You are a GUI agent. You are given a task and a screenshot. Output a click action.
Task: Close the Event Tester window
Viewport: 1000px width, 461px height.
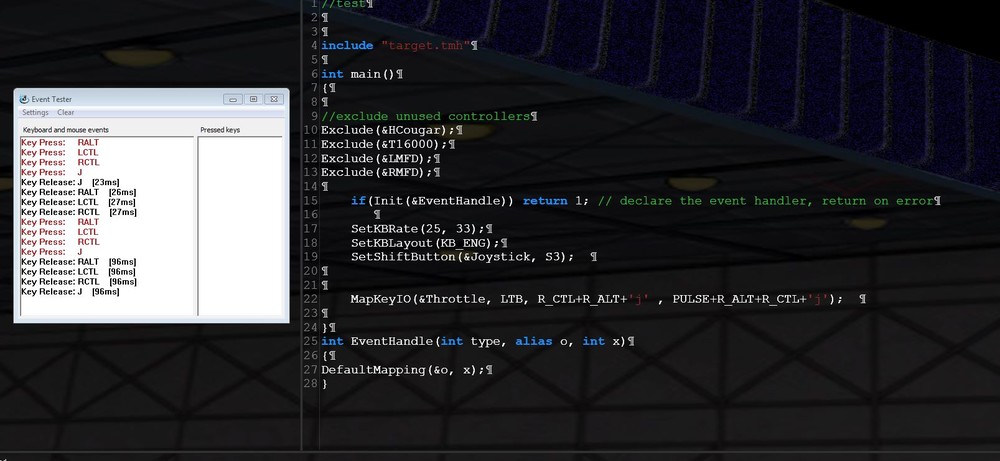tap(274, 99)
